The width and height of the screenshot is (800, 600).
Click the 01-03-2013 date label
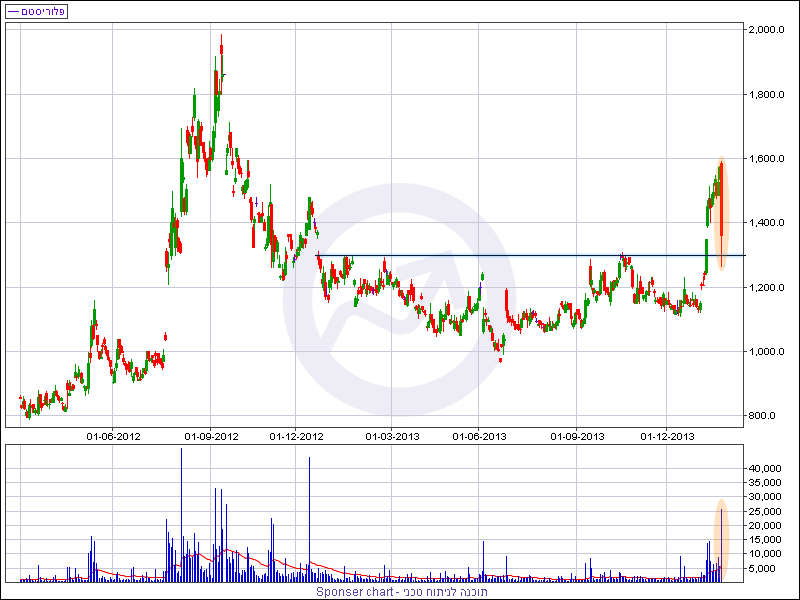(x=392, y=437)
